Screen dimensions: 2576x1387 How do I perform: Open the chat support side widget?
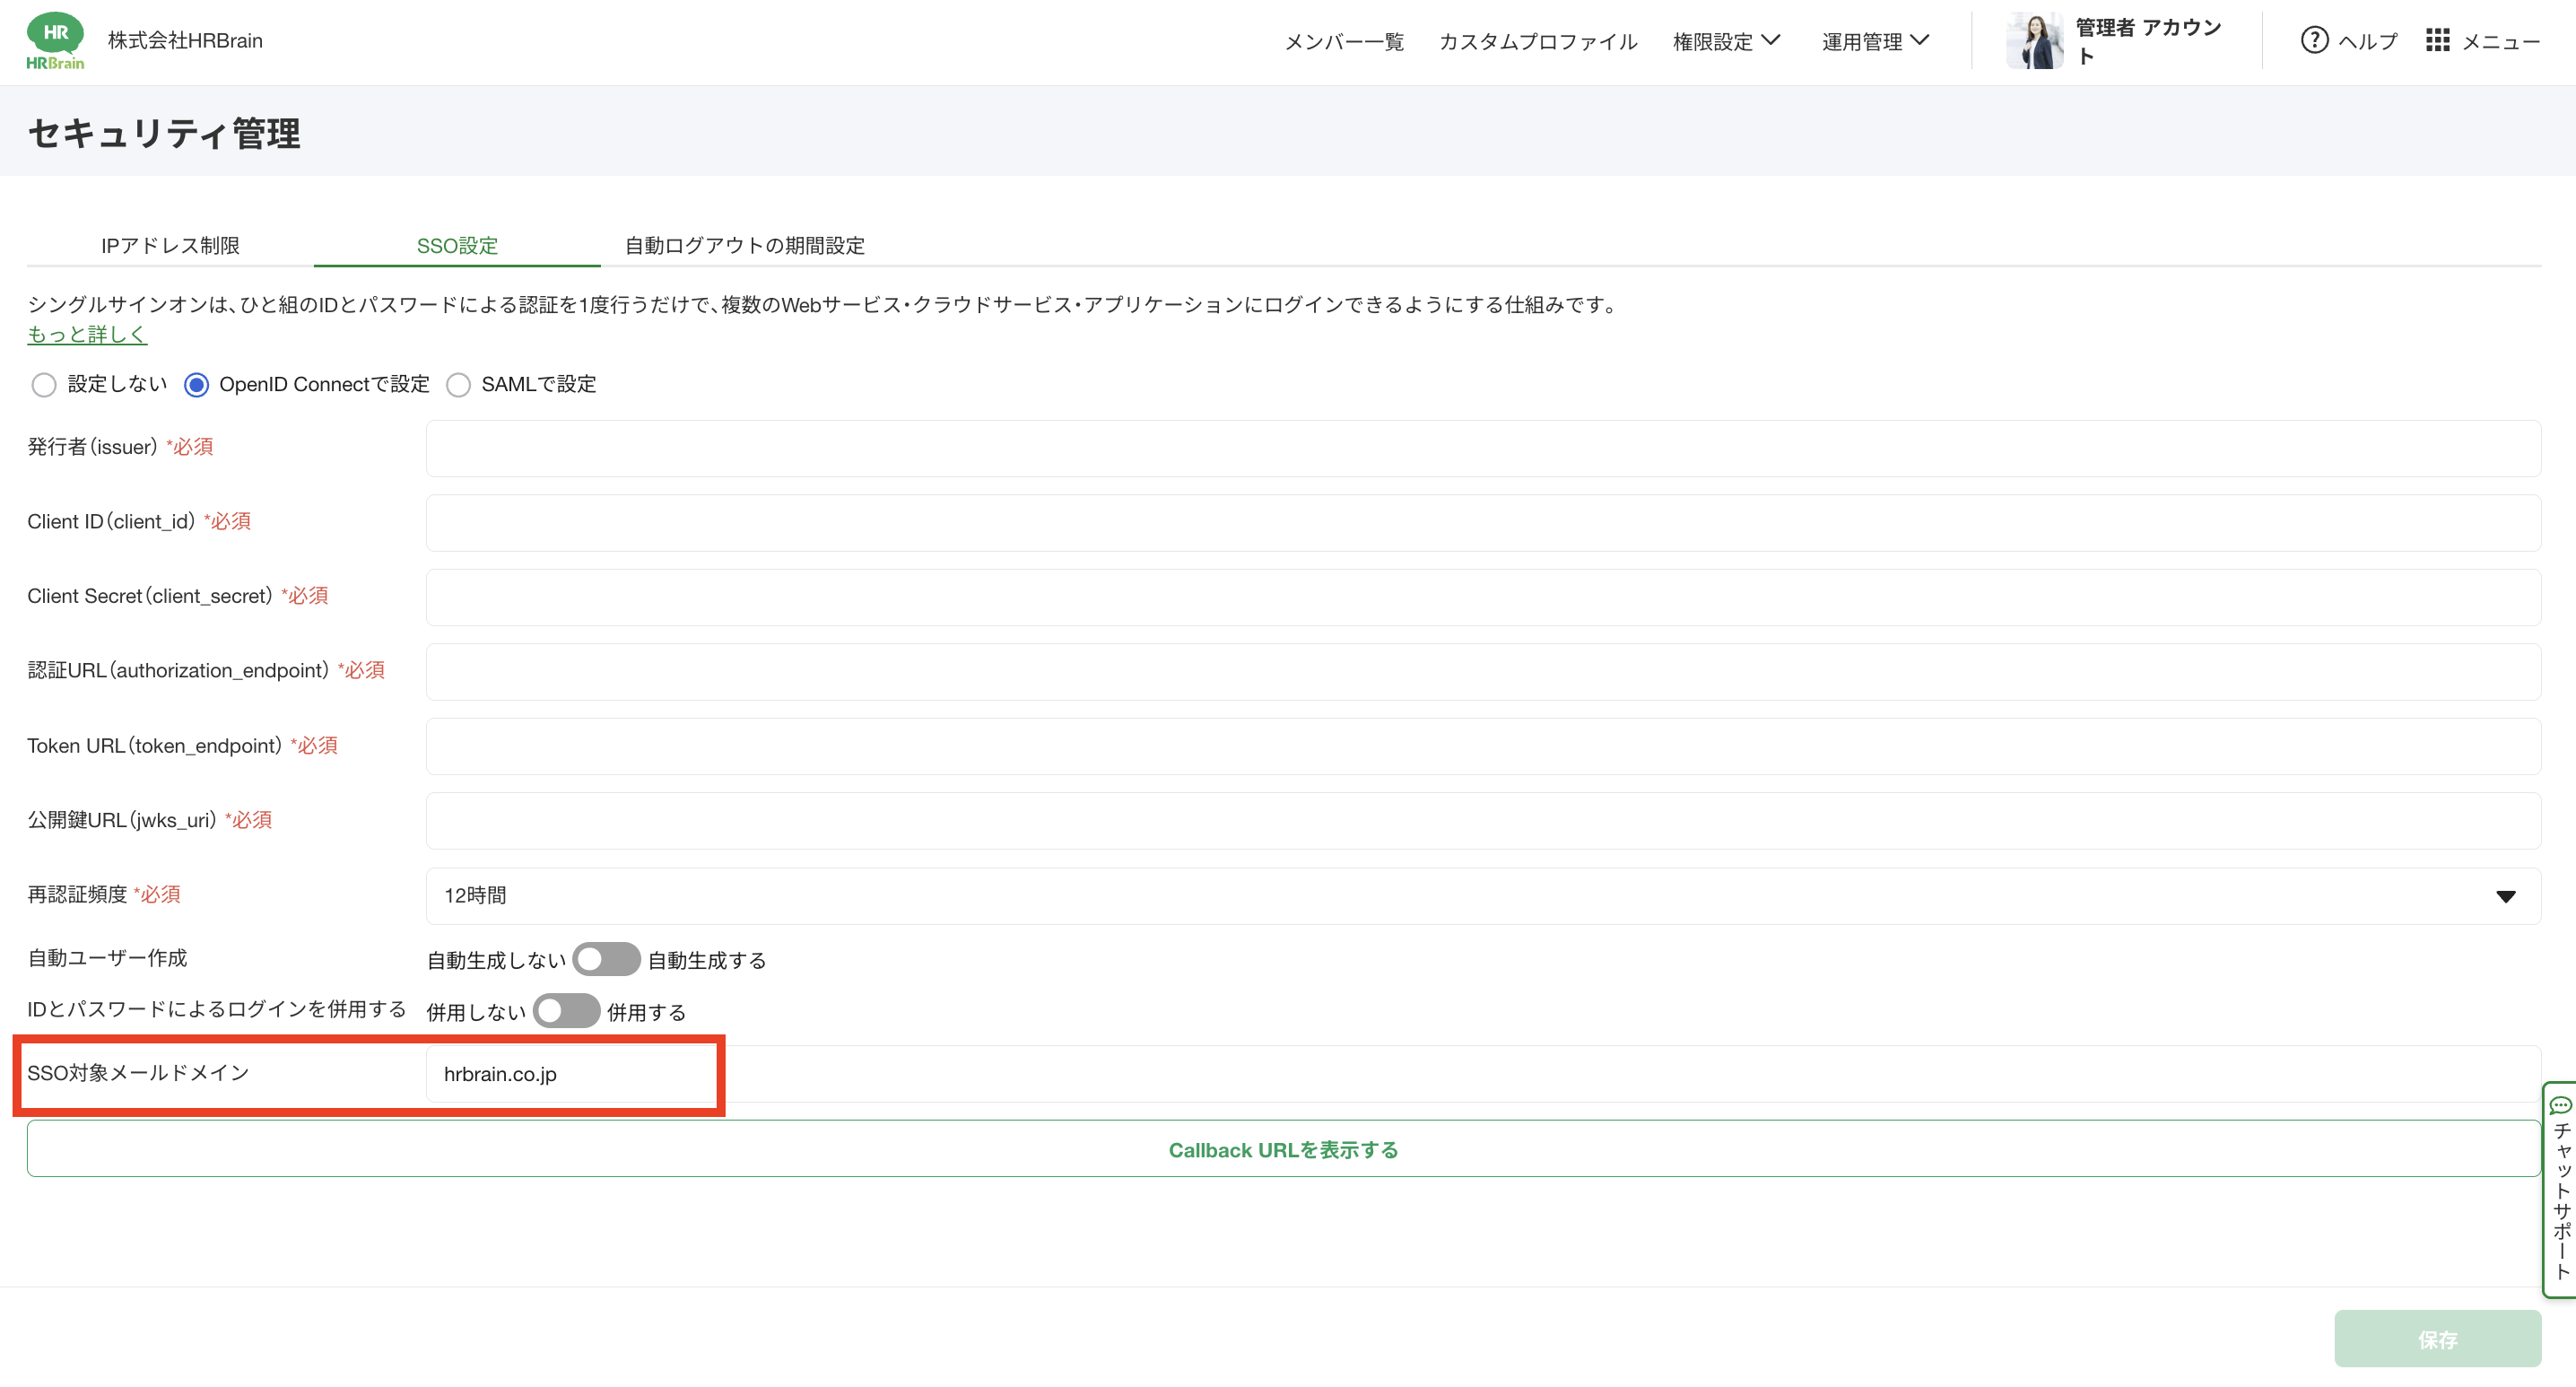(x=2560, y=1188)
